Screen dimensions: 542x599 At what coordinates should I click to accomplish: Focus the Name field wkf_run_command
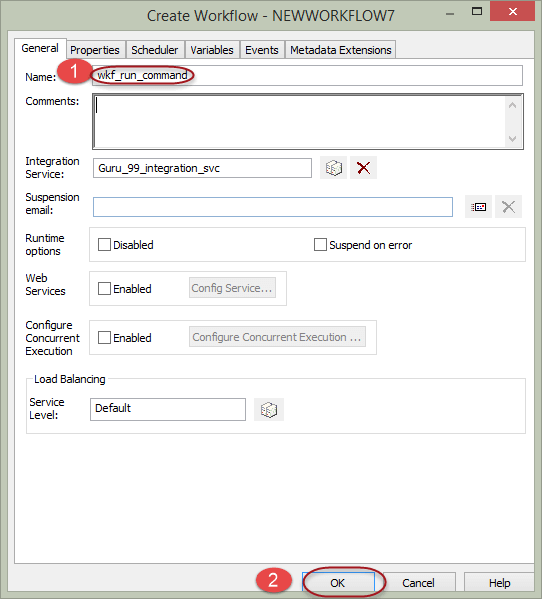(x=307, y=75)
